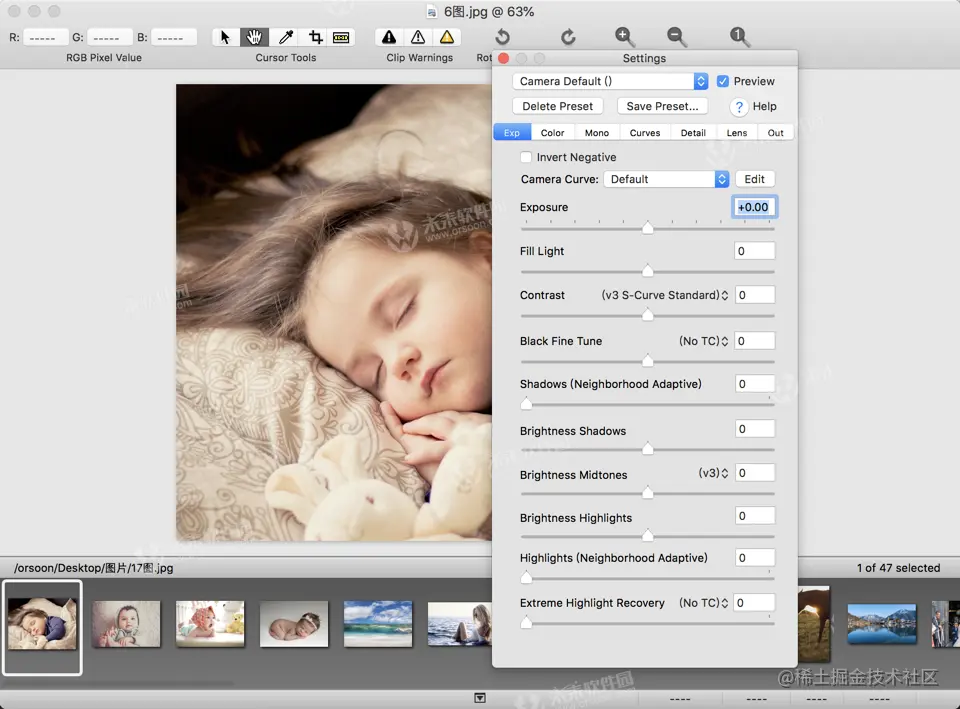Screen dimensions: 960x709
Task: Click the Save Preset button
Action: [x=662, y=106]
